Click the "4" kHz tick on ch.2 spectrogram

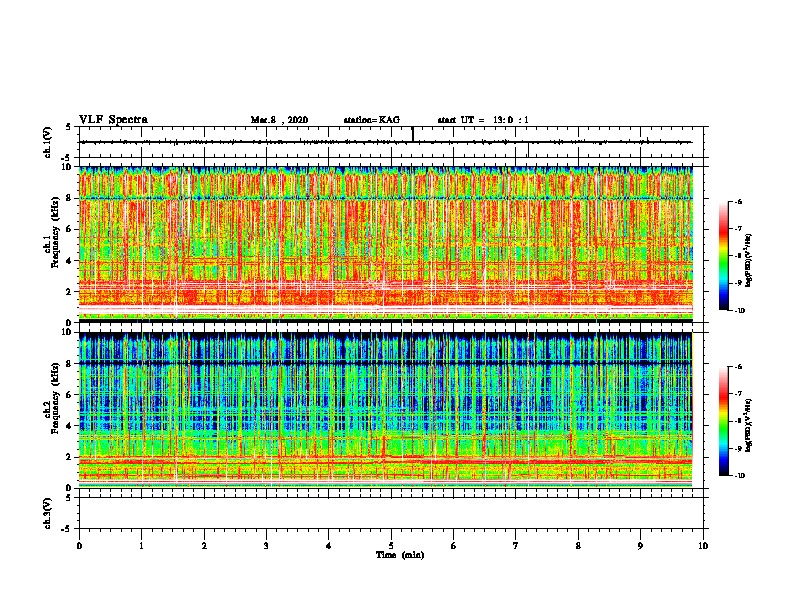tap(69, 426)
